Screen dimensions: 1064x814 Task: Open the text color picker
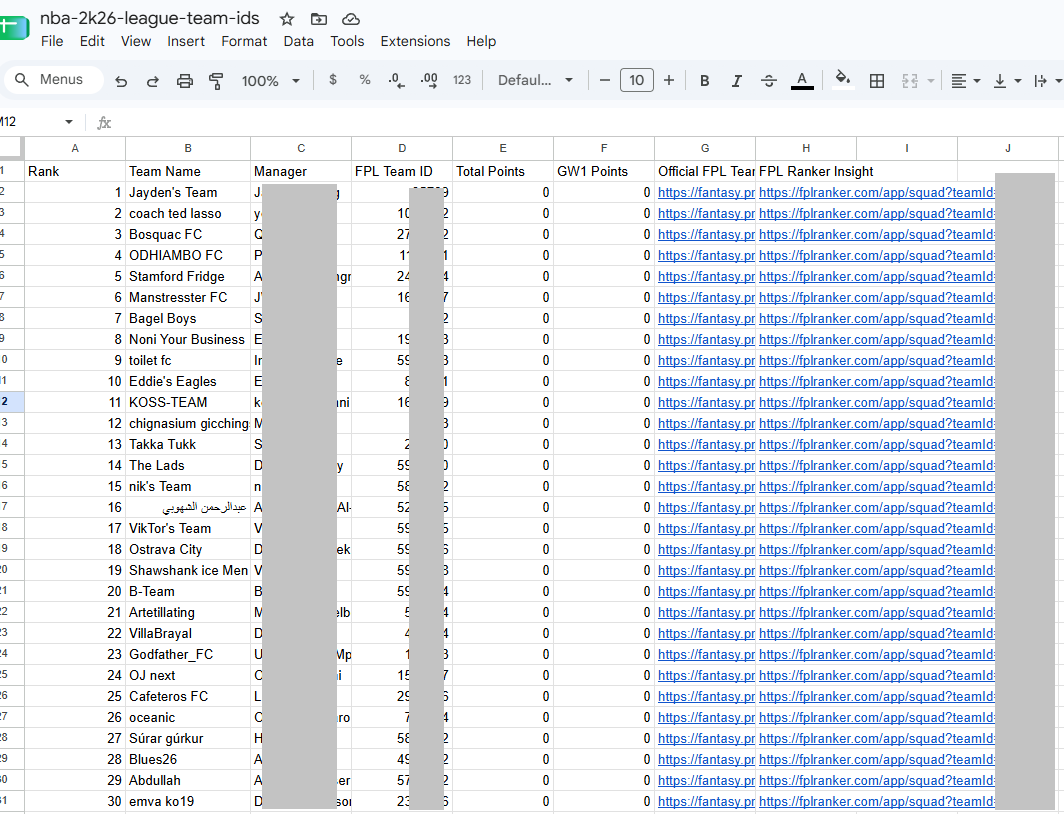pyautogui.click(x=802, y=81)
